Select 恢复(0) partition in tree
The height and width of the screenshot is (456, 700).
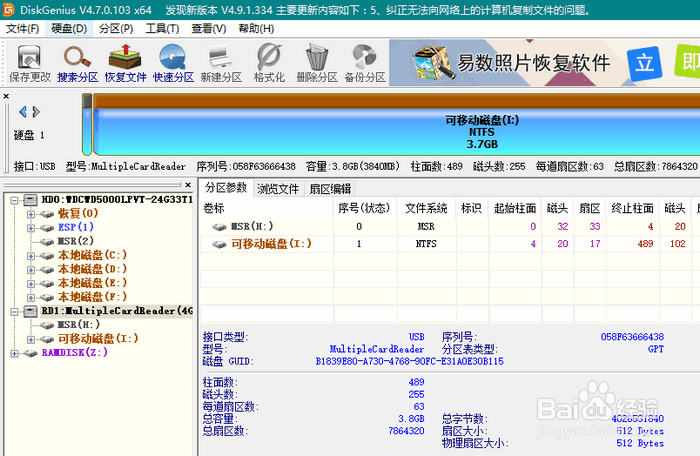click(x=78, y=213)
